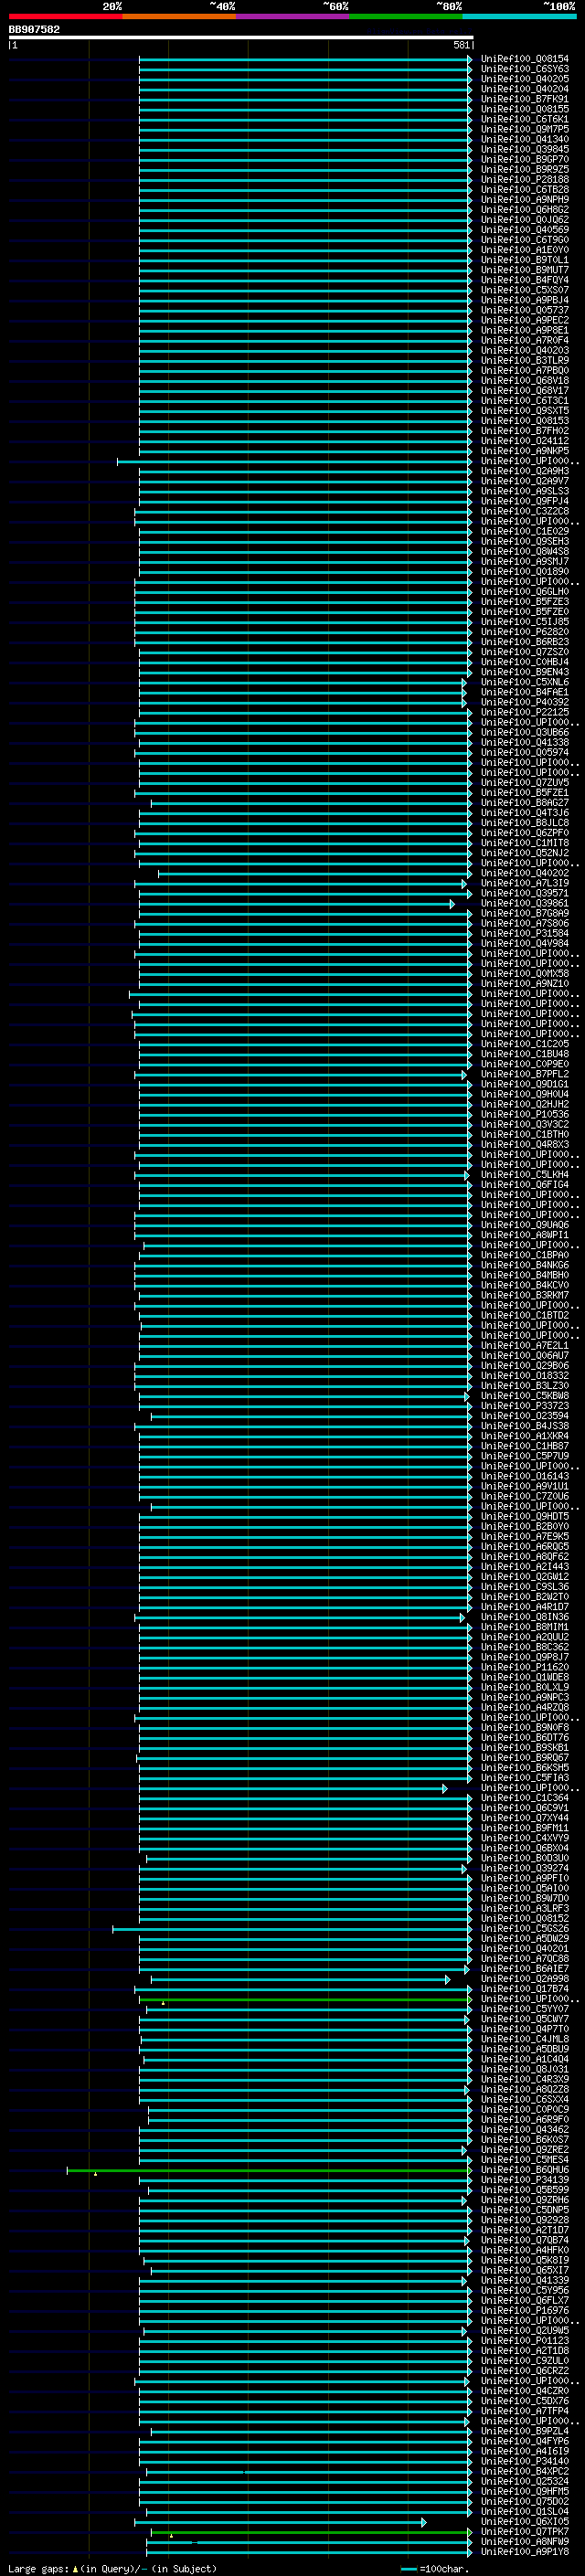The width and height of the screenshot is (585, 2576).
Task: Select hit label UniRef100_B3LZ30
Action: click(525, 1386)
